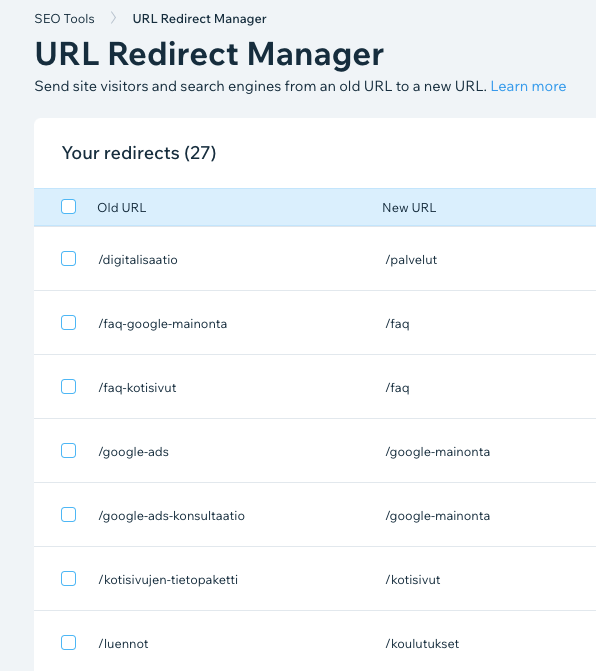Click the Your redirects (27) heading
596x671 pixels.
coord(139,153)
